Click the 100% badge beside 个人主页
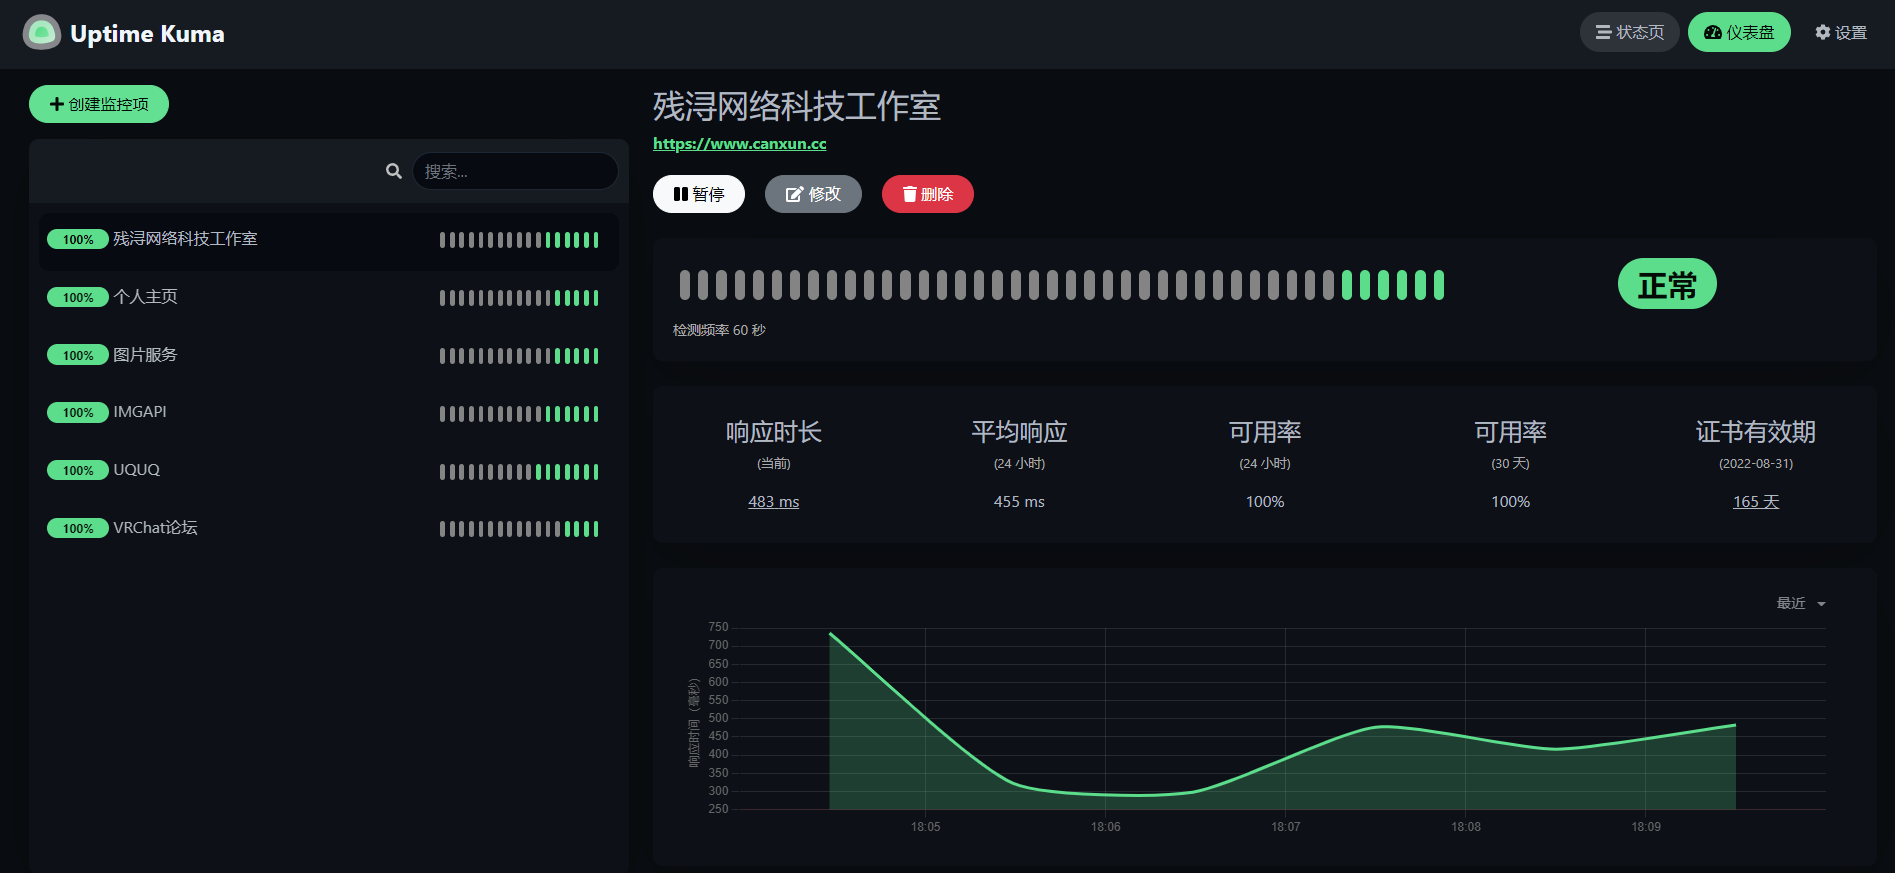Screen dimensions: 1895x873 coord(78,297)
